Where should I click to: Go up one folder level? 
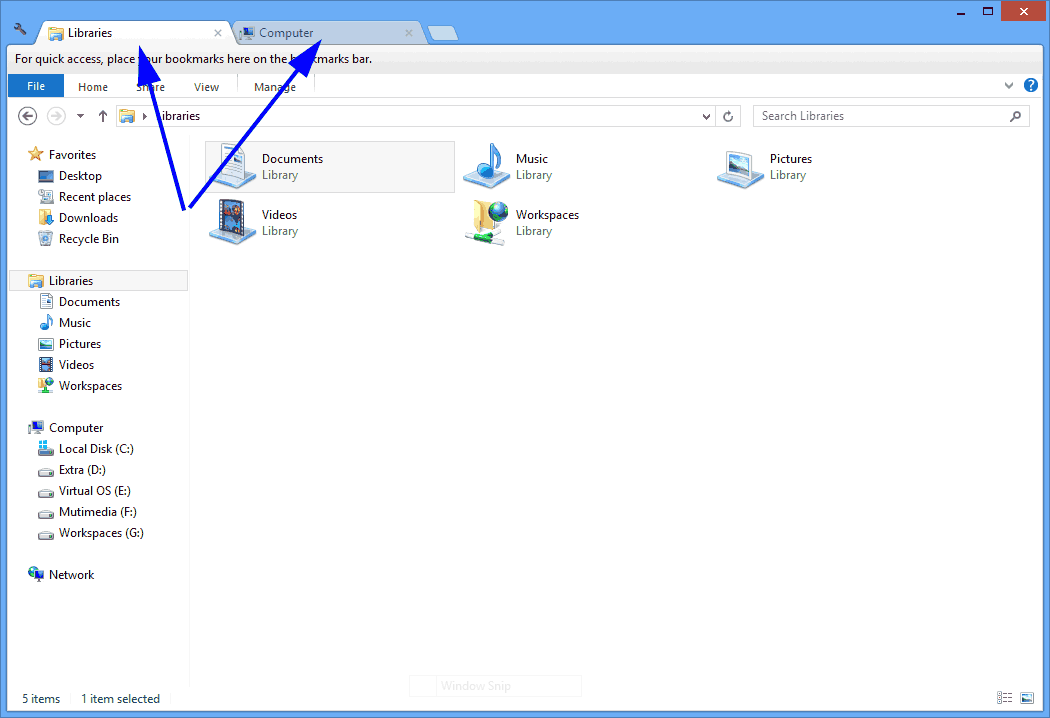click(102, 116)
